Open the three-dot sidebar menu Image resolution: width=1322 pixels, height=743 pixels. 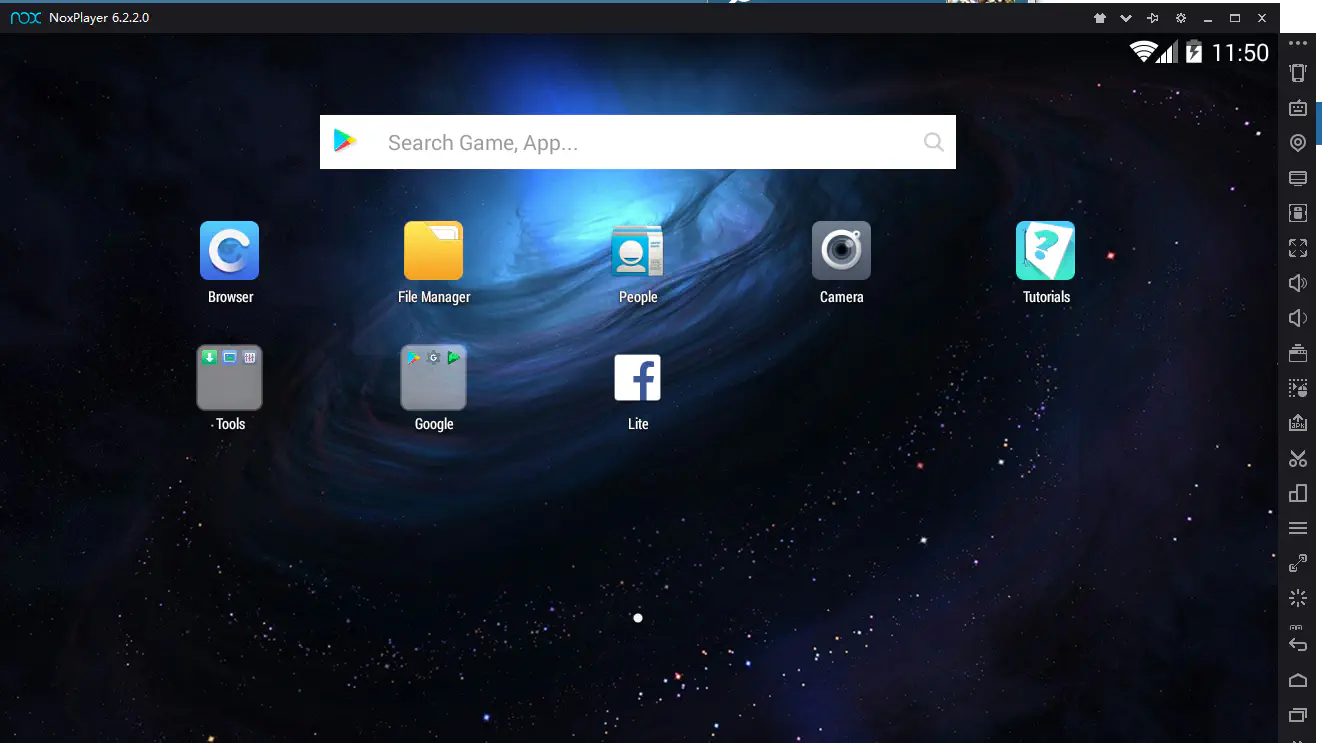tap(1298, 44)
